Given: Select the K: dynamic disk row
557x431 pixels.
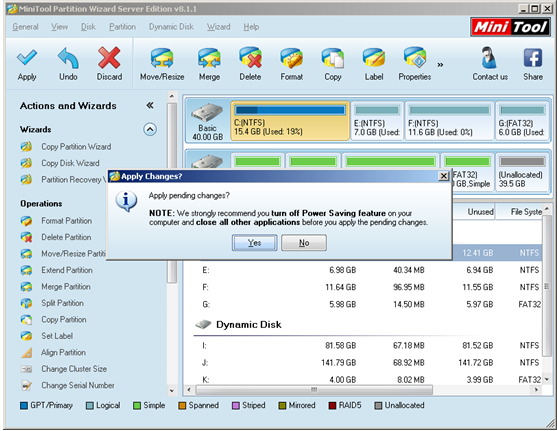Looking at the screenshot, I should (368, 379).
